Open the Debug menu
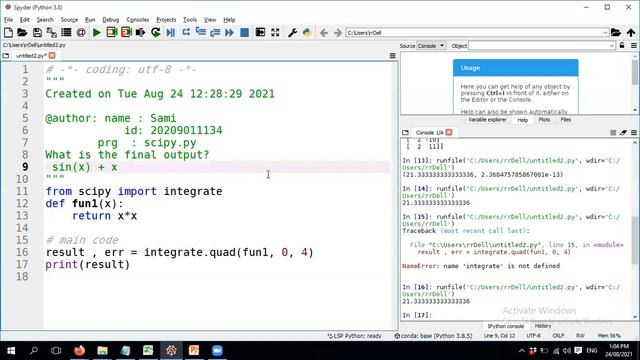Image resolution: width=640 pixels, height=360 pixels. (x=111, y=20)
